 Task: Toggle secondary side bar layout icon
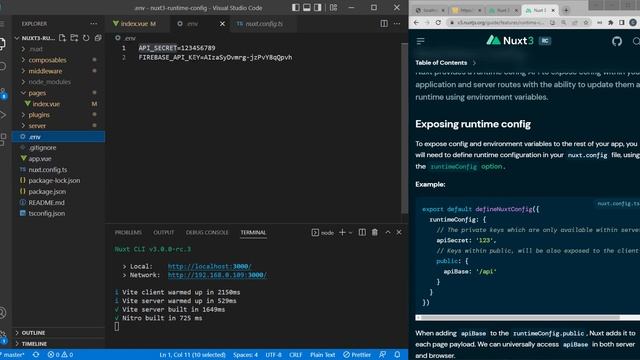318,7
